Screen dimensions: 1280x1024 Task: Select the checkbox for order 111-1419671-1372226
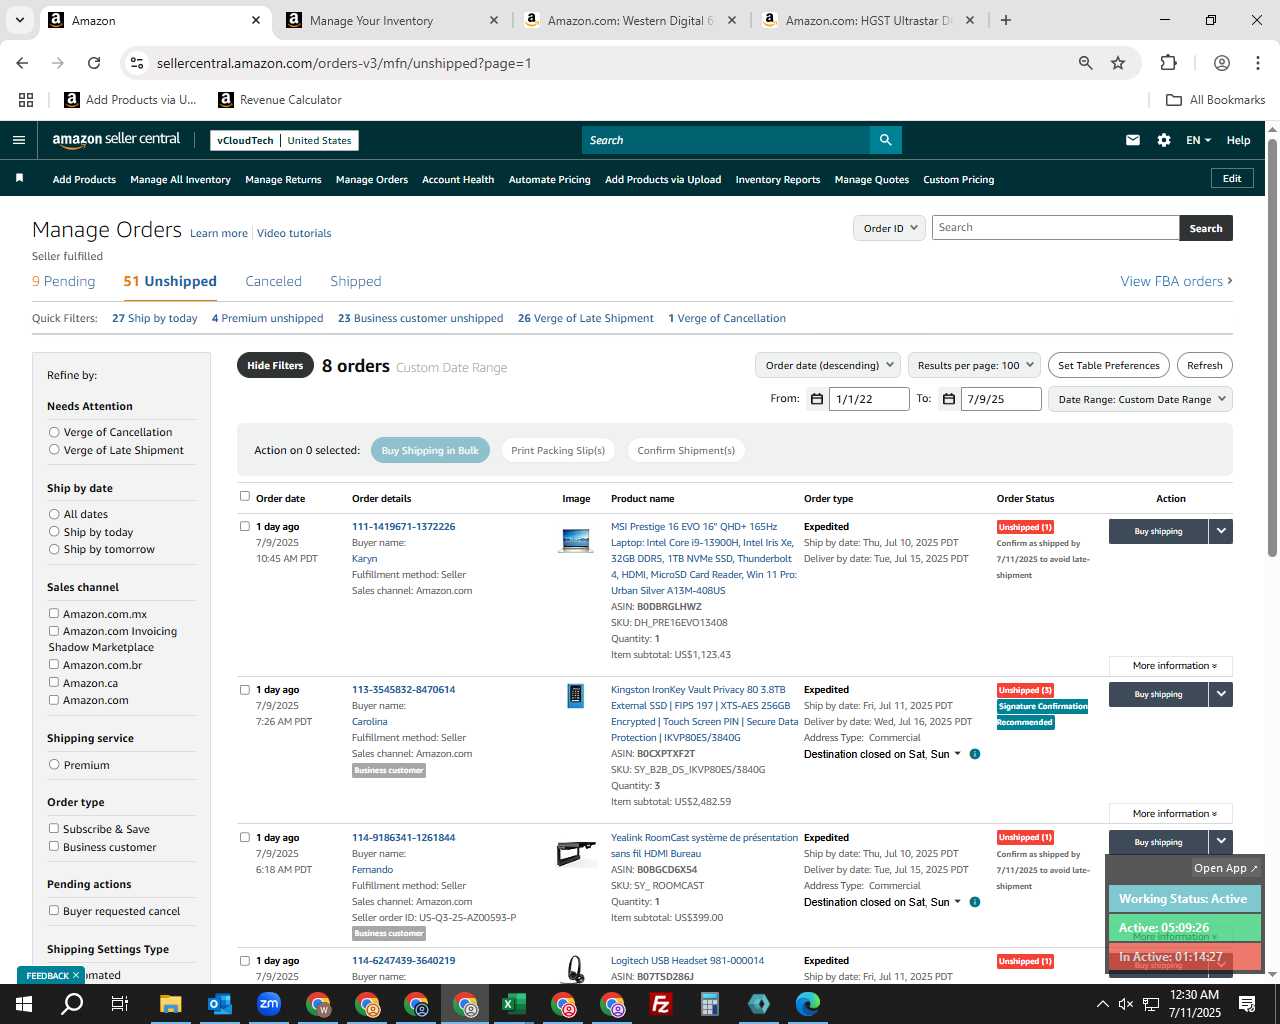click(x=245, y=526)
